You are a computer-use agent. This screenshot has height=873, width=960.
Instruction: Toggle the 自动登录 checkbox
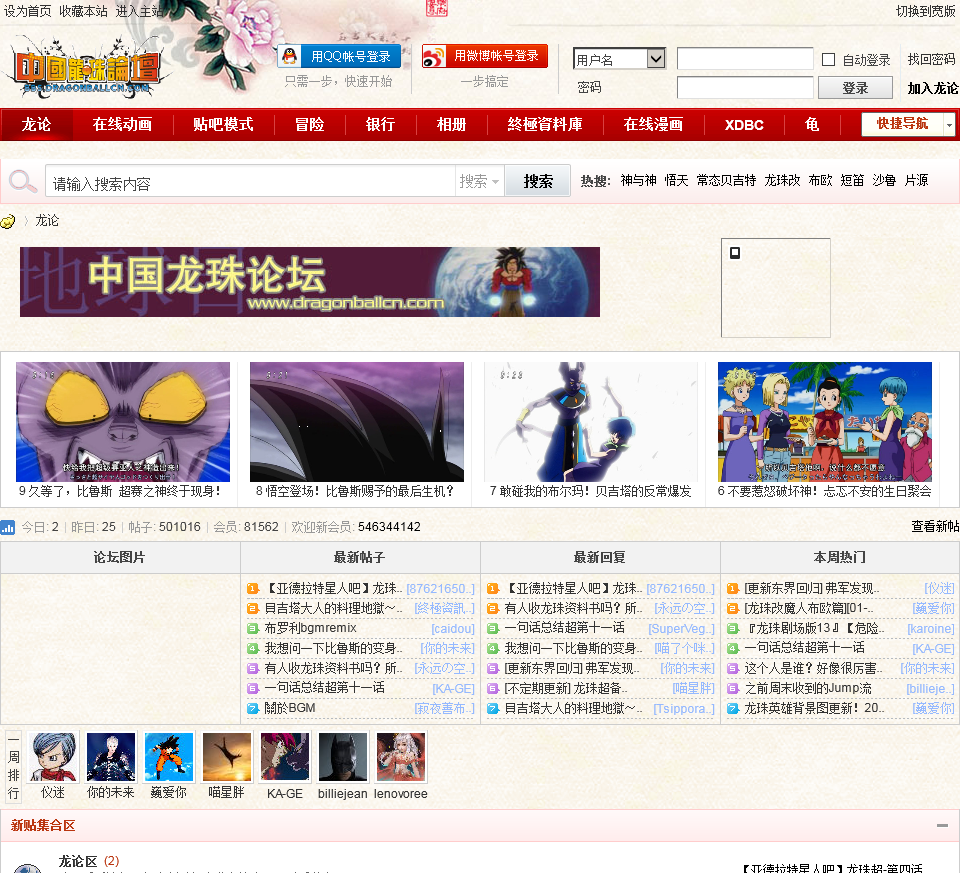[x=828, y=59]
